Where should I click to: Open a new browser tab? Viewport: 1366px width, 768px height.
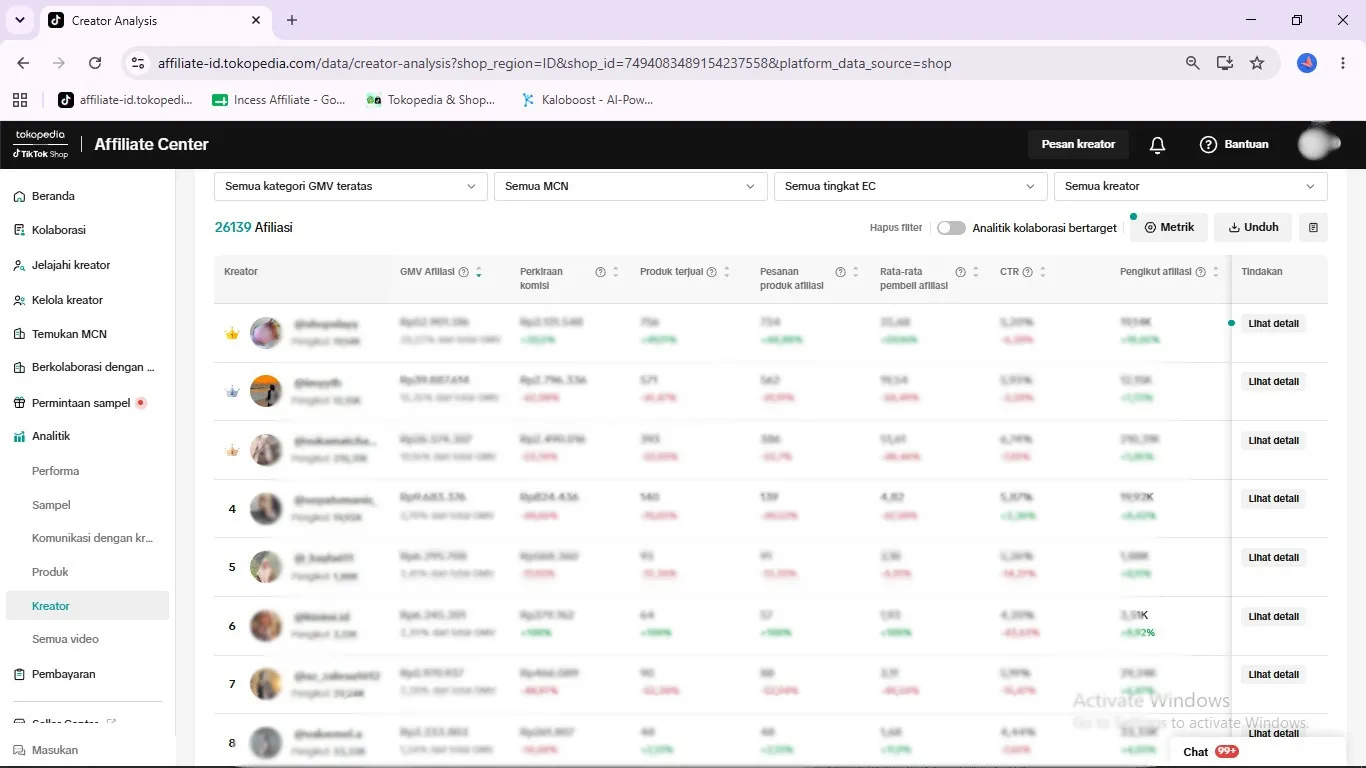292,20
